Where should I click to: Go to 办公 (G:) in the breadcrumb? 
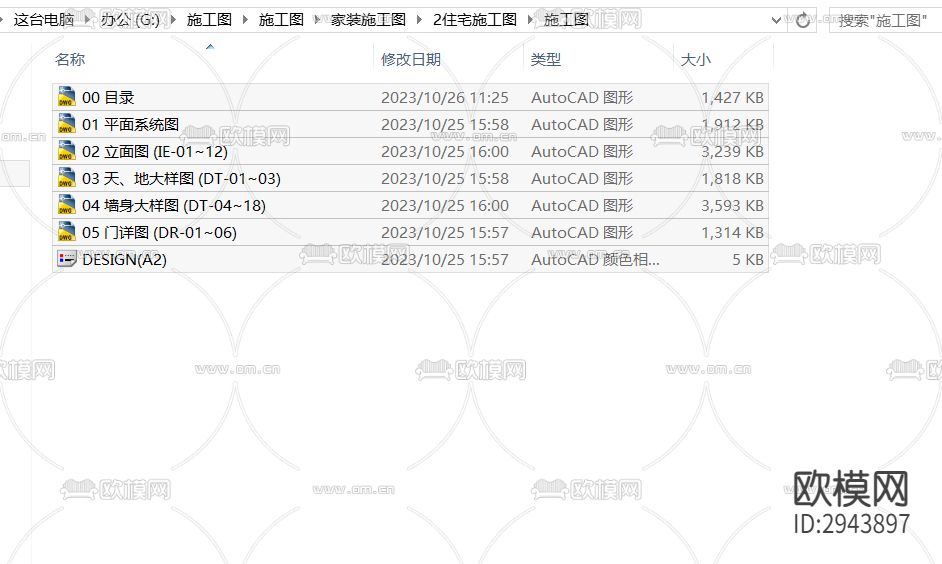(x=130, y=20)
